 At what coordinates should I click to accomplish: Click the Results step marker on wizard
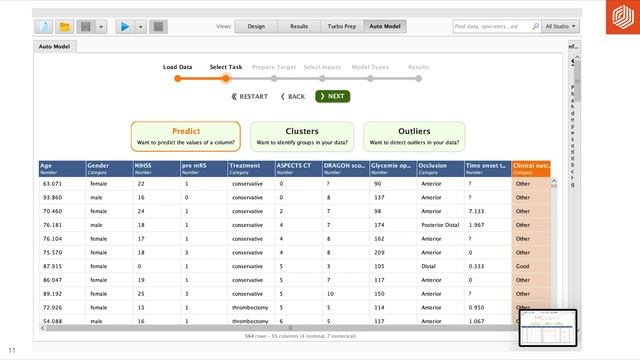pyautogui.click(x=418, y=78)
